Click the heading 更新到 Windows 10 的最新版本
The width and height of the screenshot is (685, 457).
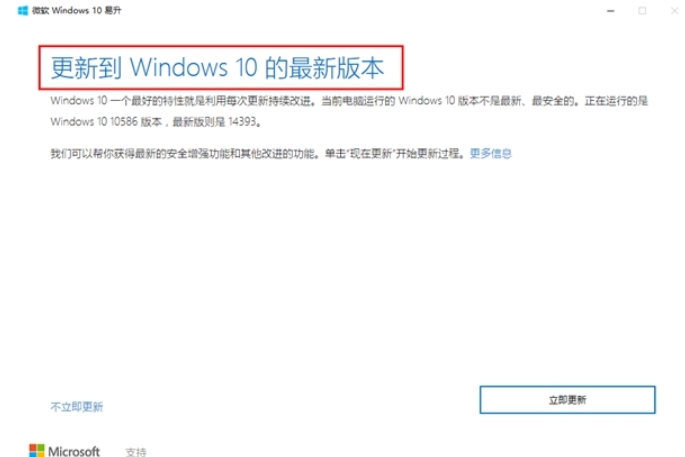coord(217,68)
